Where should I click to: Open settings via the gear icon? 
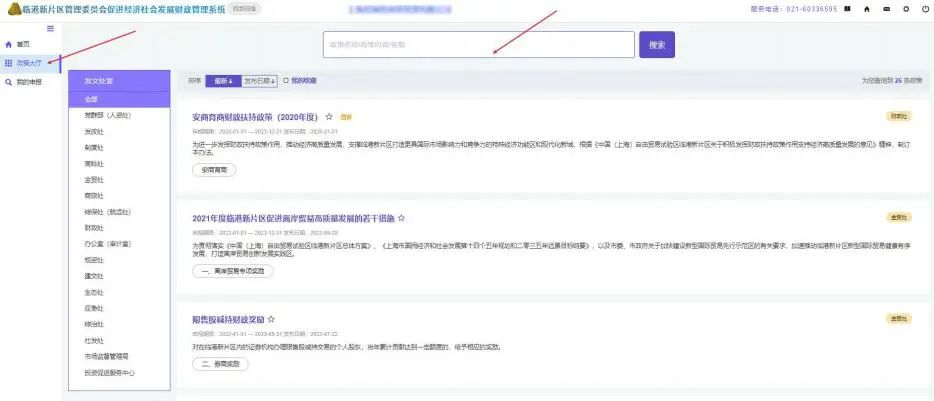(906, 10)
